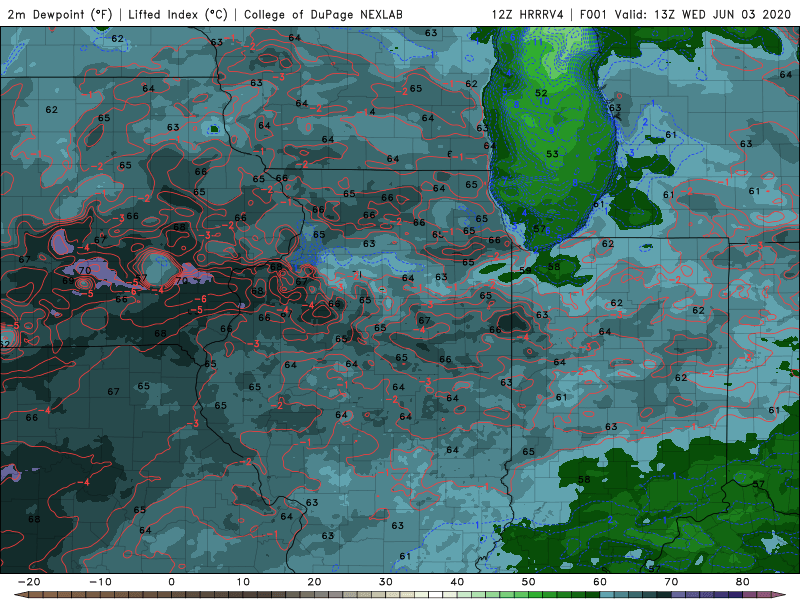Click the 'Lifted Index (°C)' header label

[178, 14]
